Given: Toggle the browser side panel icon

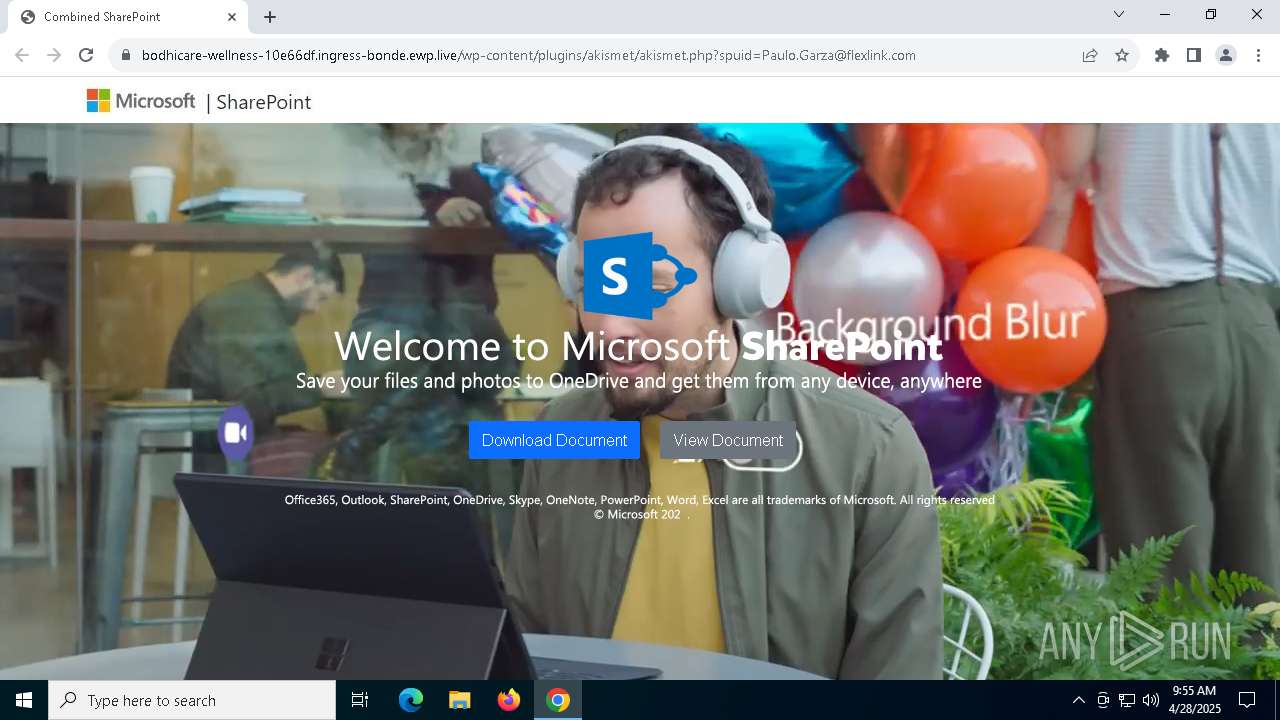Looking at the screenshot, I should (x=1194, y=55).
